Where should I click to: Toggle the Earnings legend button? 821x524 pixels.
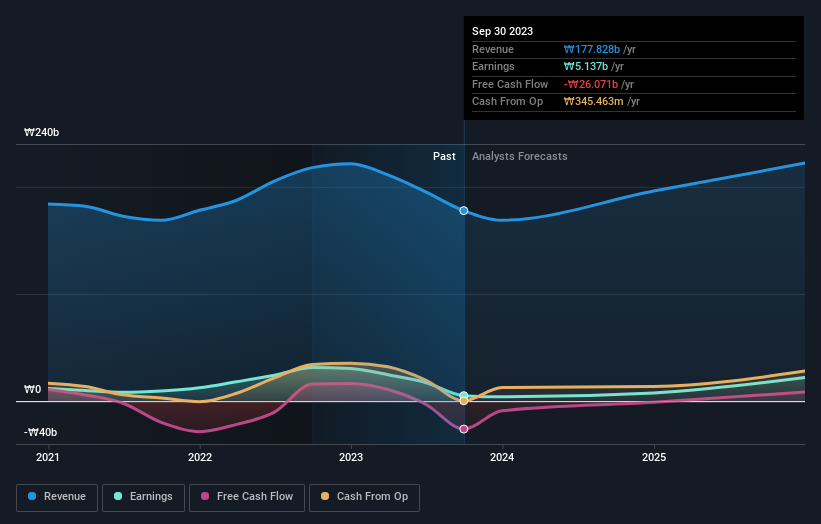(x=143, y=497)
